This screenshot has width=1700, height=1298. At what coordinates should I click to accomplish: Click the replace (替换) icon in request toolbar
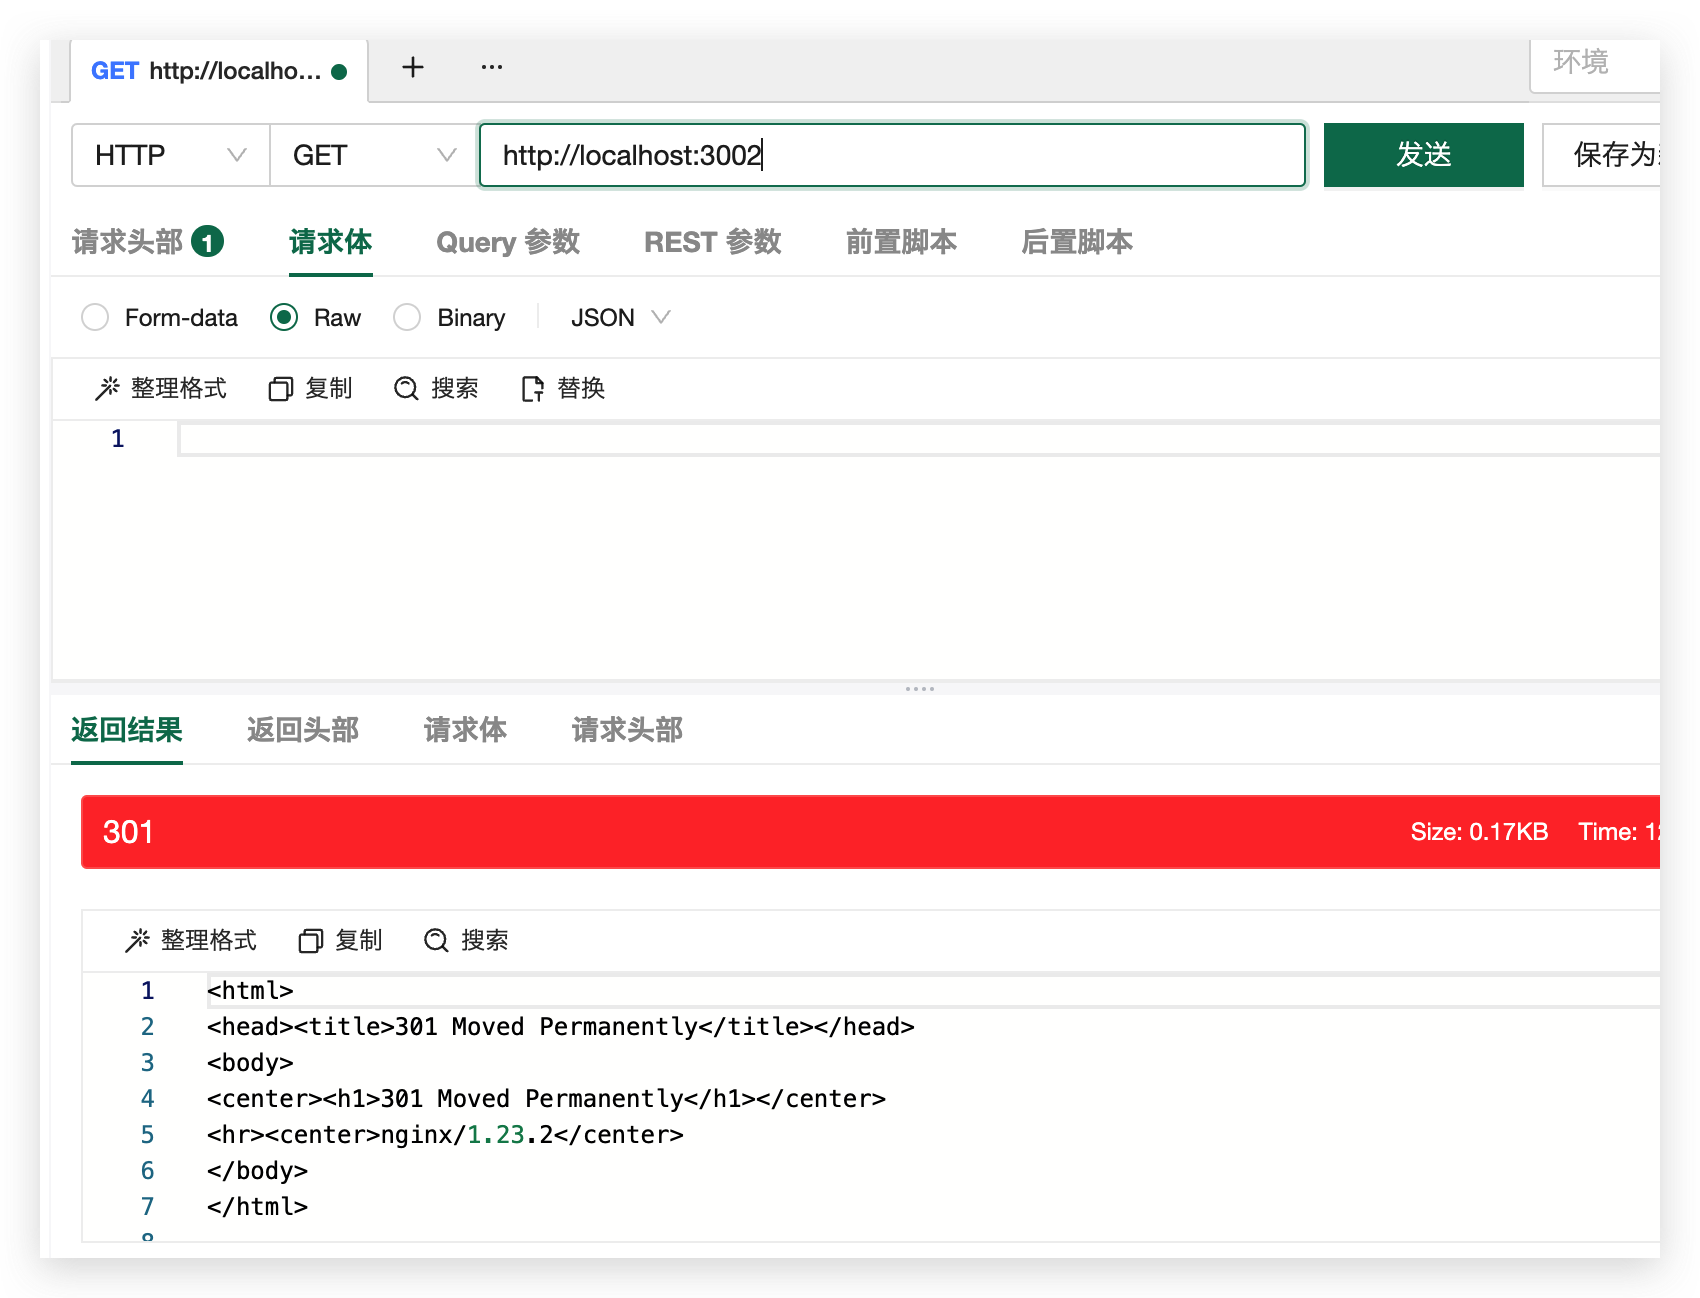[533, 388]
